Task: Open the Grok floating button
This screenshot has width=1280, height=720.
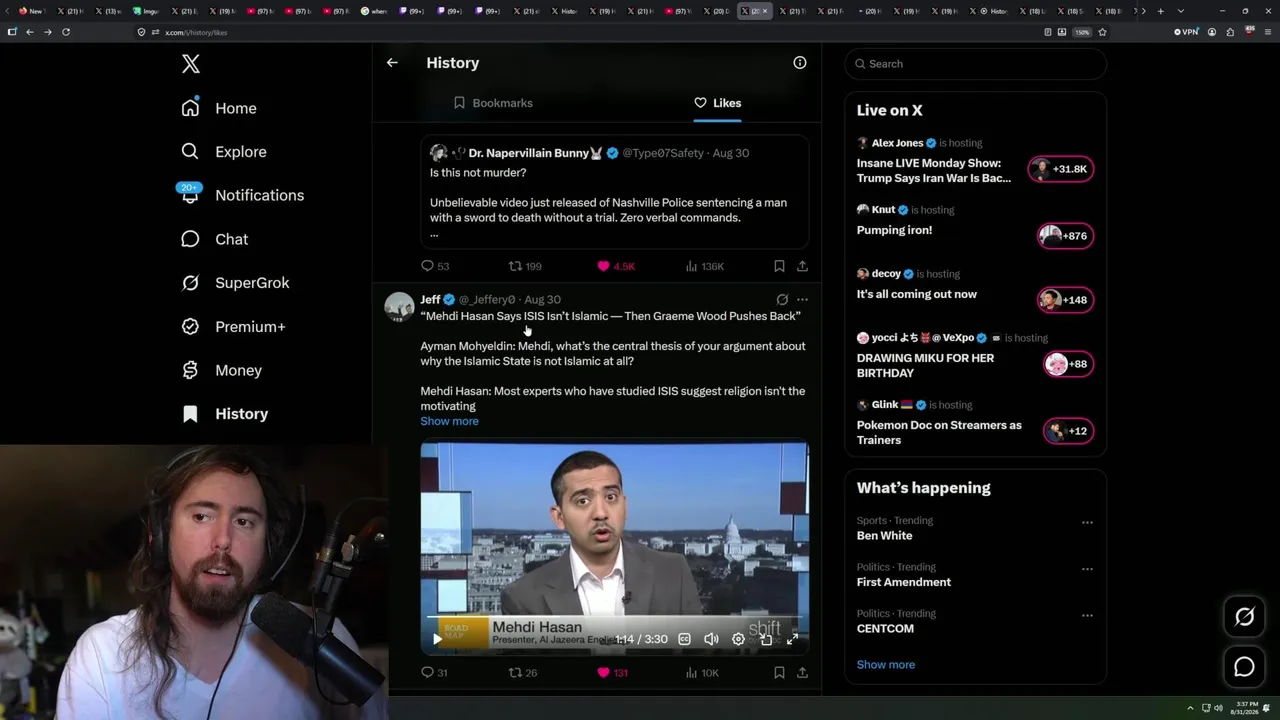Action: (1244, 617)
